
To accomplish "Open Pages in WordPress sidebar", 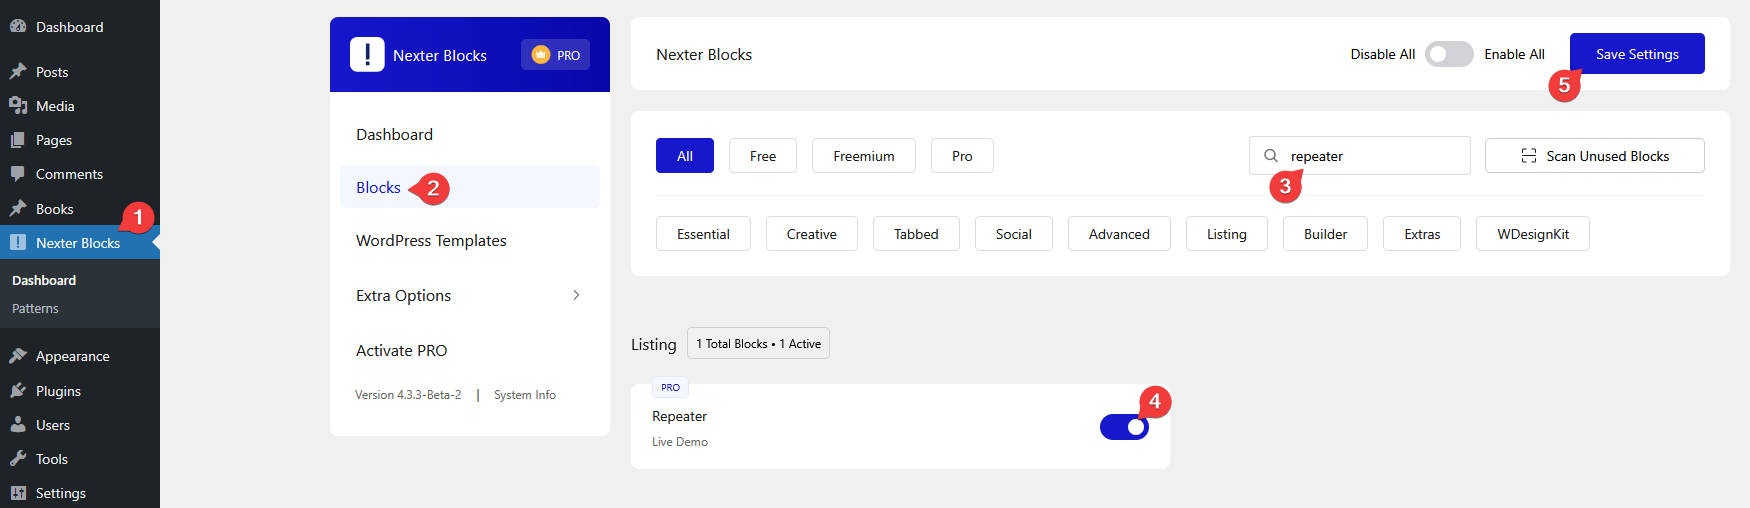I will pos(80,140).
